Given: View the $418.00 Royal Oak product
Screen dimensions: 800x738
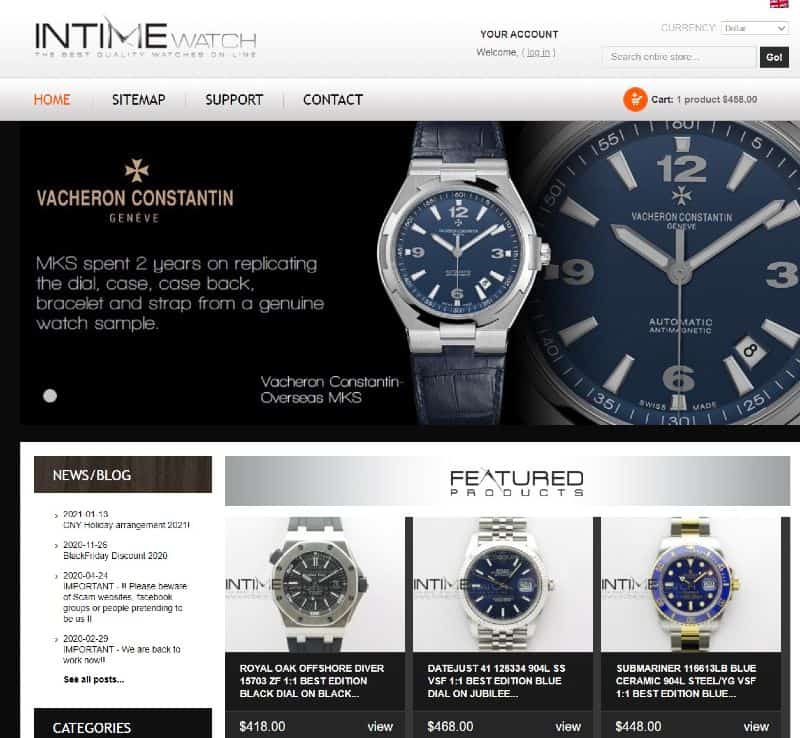Looking at the screenshot, I should click(380, 726).
